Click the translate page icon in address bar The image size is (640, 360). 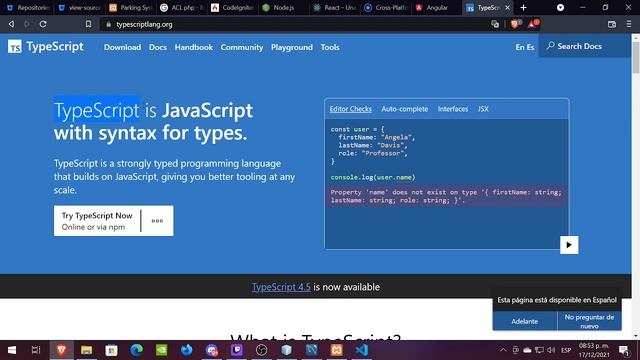click(x=495, y=24)
